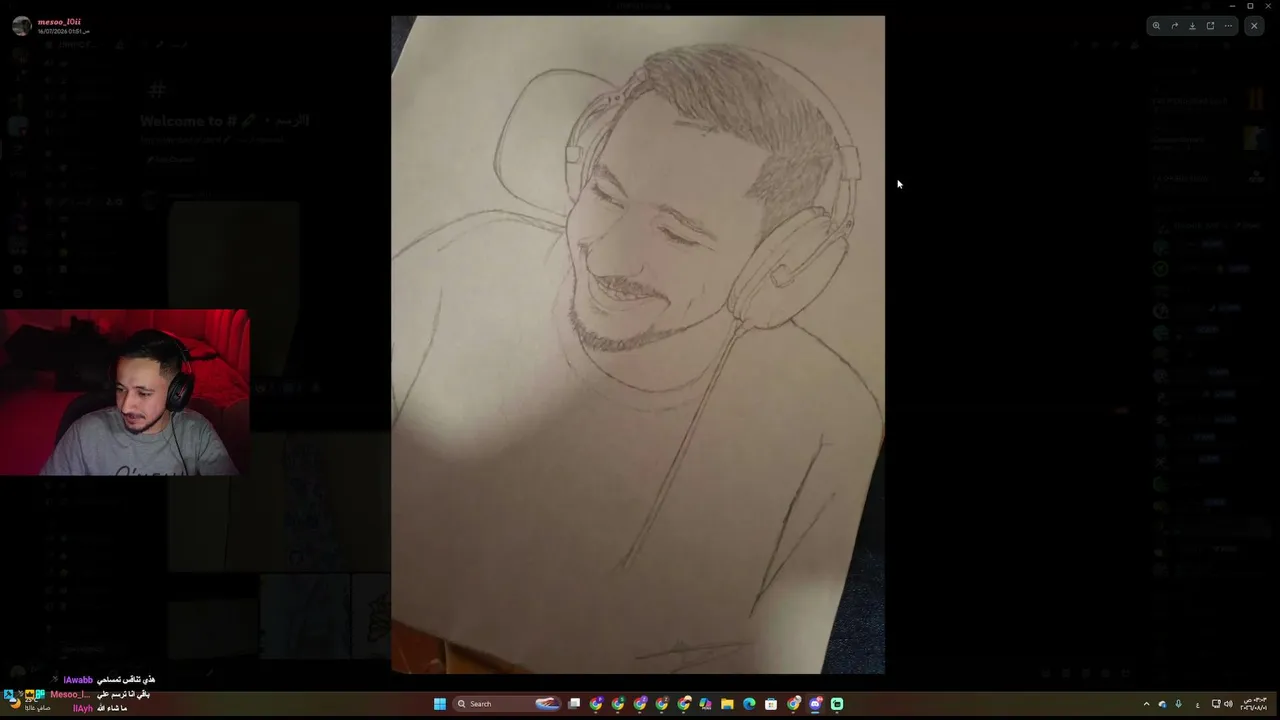1280x720 pixels.
Task: Click the microphone tray icon
Action: pyautogui.click(x=1178, y=704)
